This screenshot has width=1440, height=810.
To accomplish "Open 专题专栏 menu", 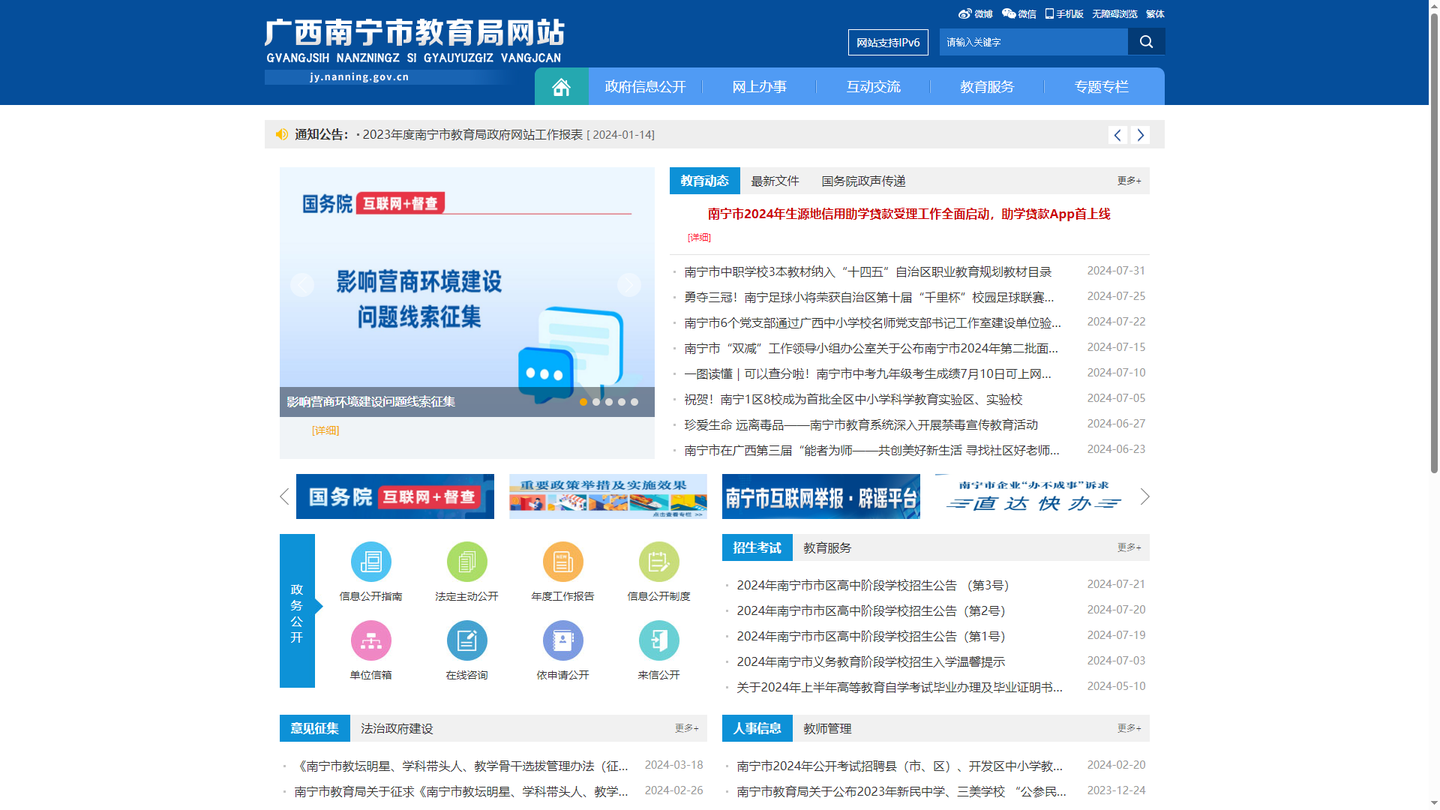I will click(x=1101, y=87).
